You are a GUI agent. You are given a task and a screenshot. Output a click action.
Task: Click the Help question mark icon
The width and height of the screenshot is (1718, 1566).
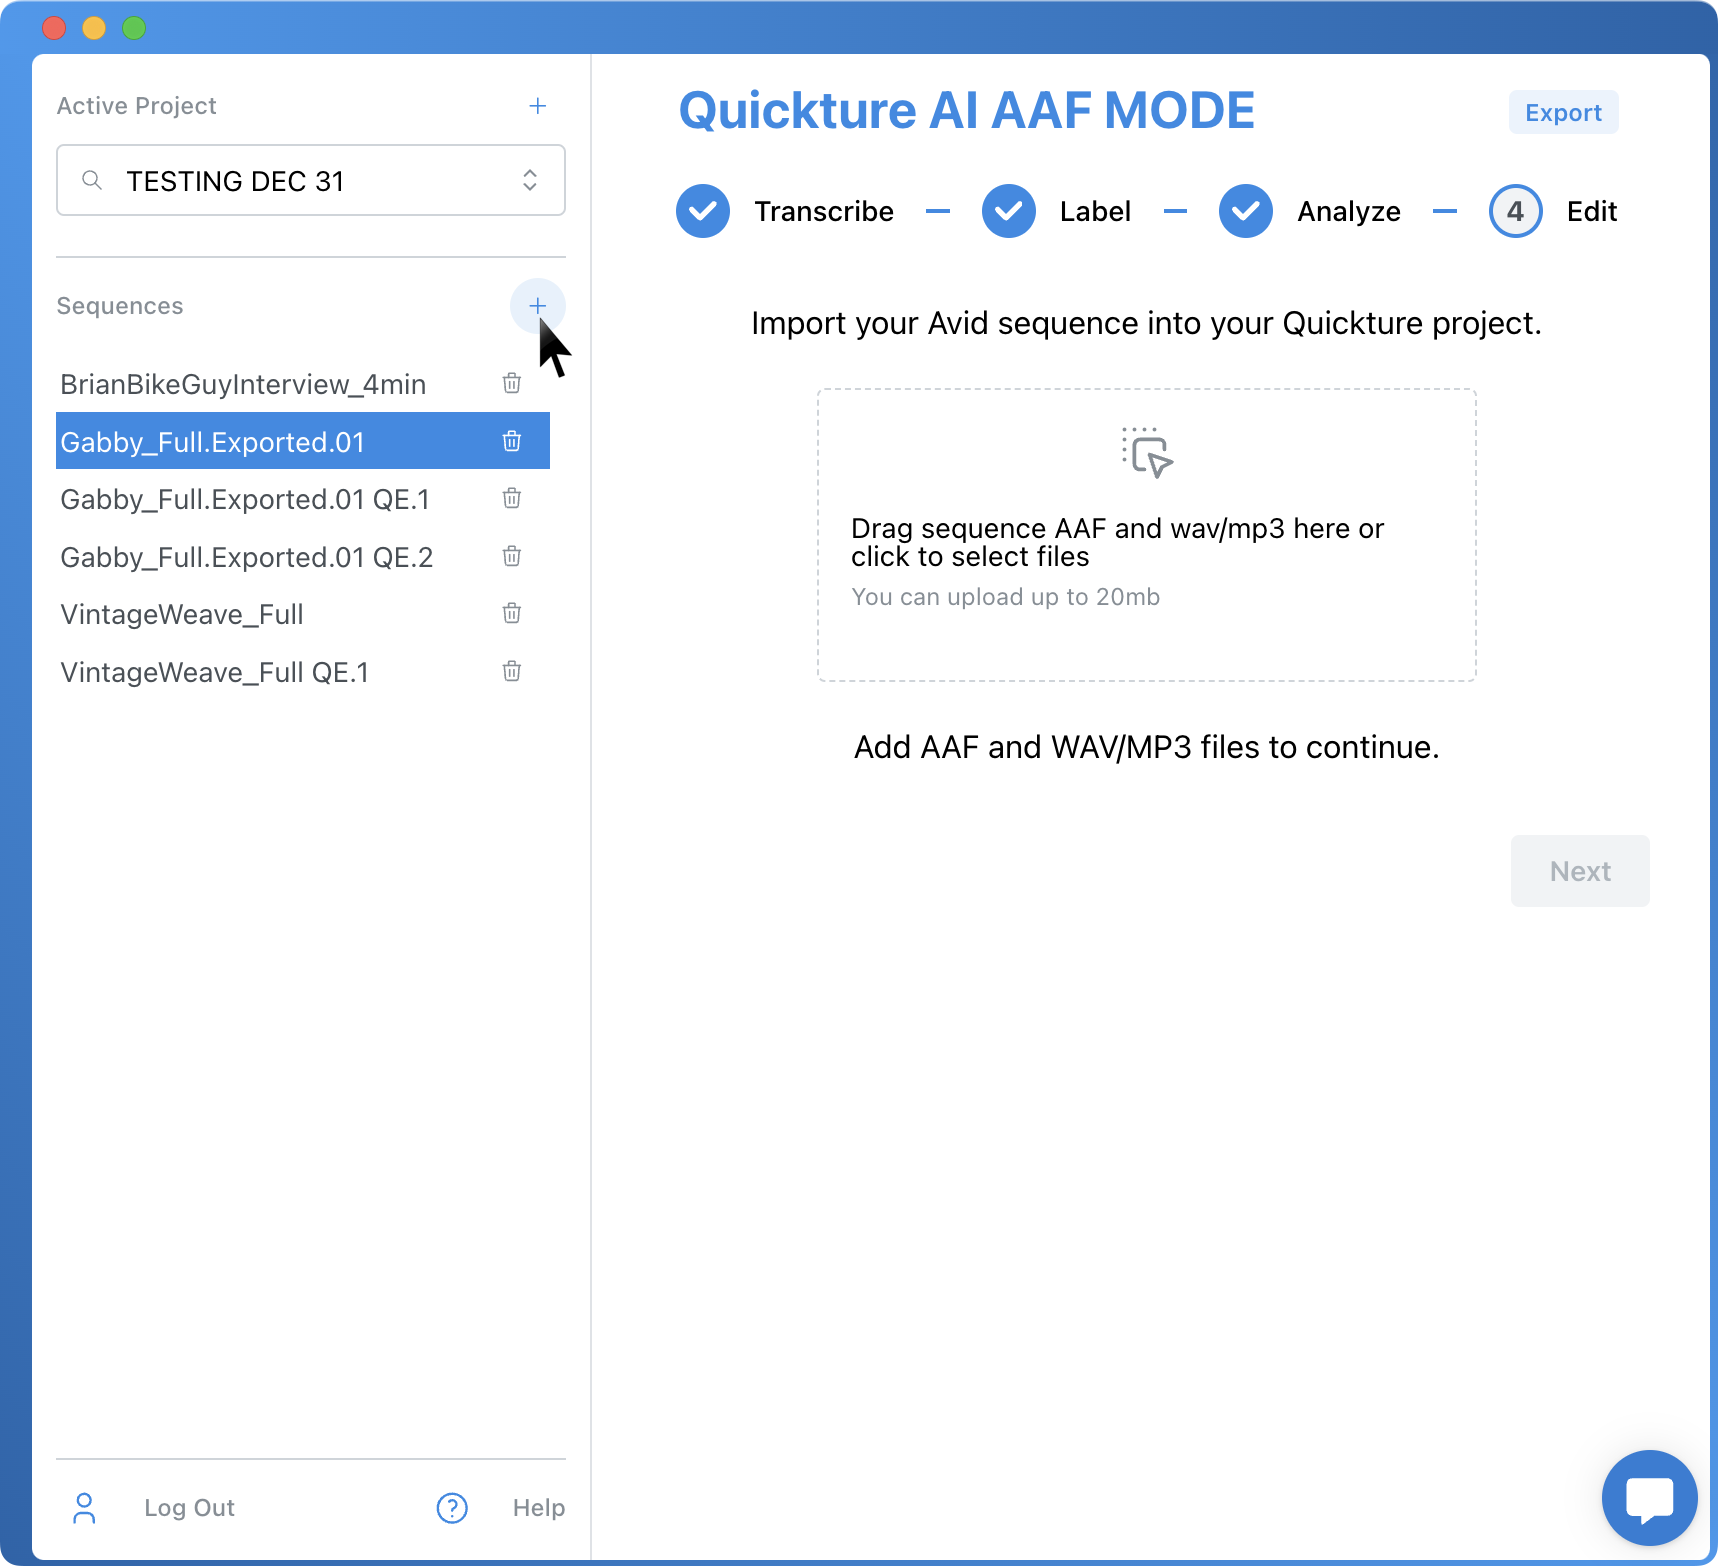click(x=452, y=1508)
